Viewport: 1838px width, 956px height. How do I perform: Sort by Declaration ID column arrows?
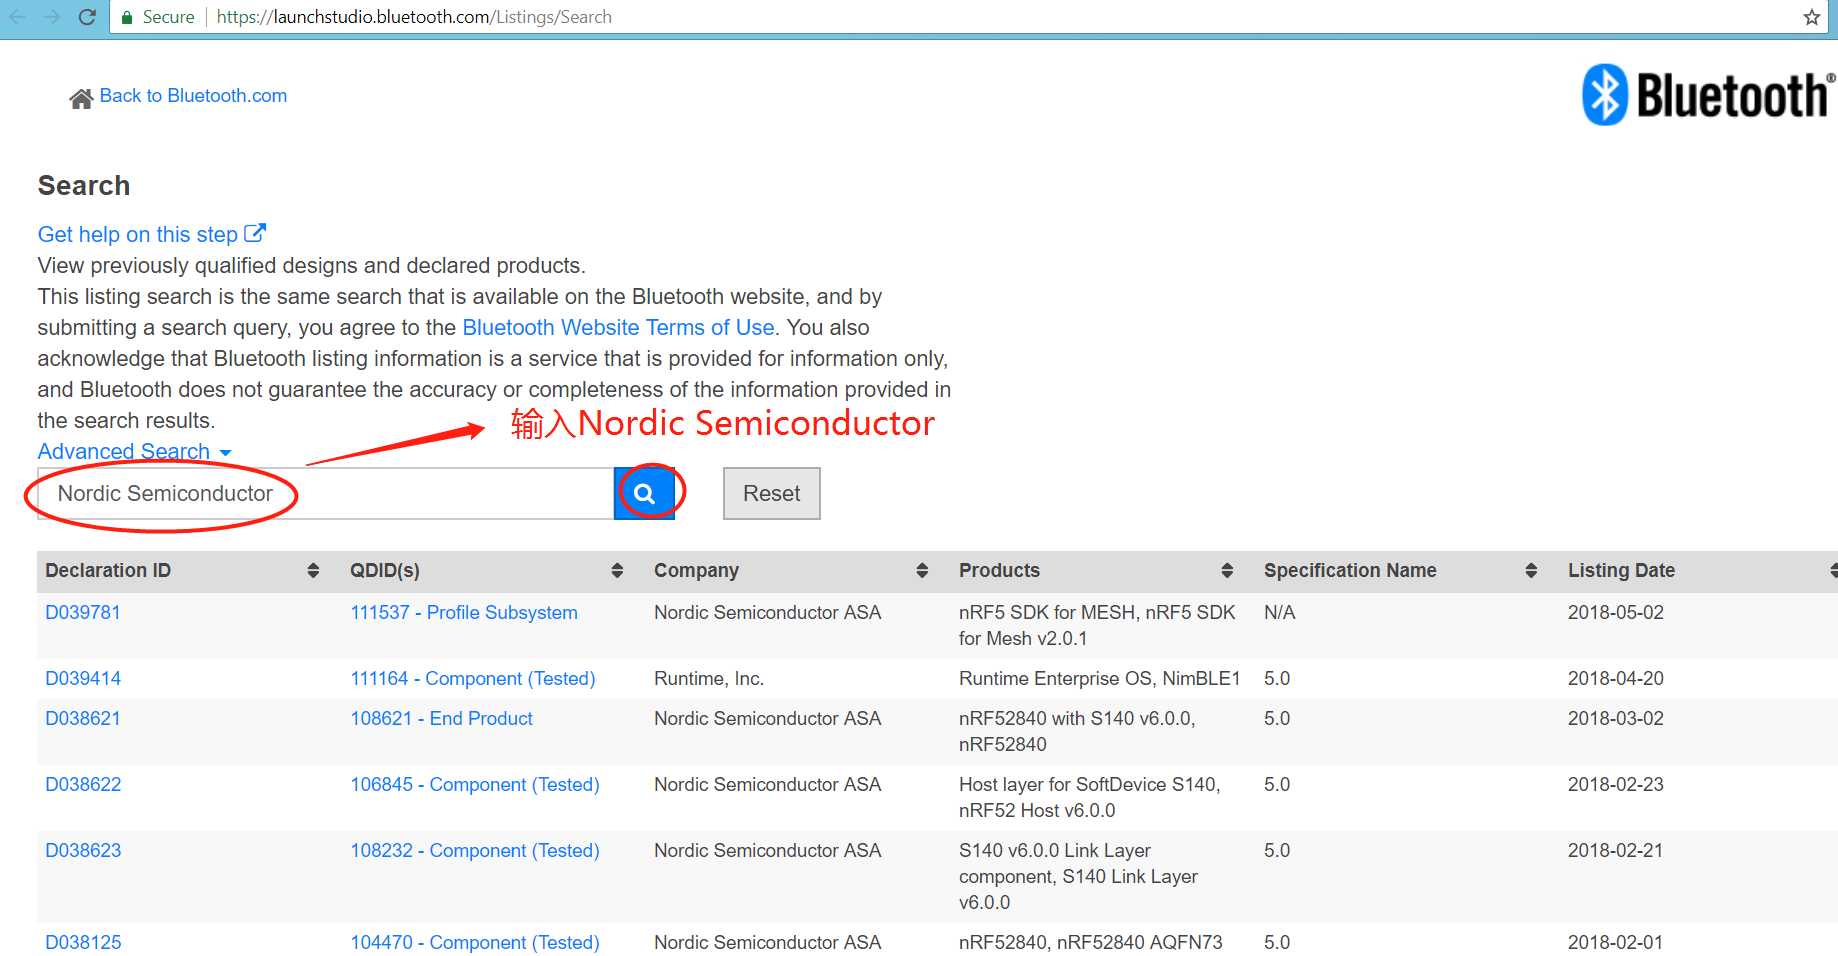[x=313, y=570]
